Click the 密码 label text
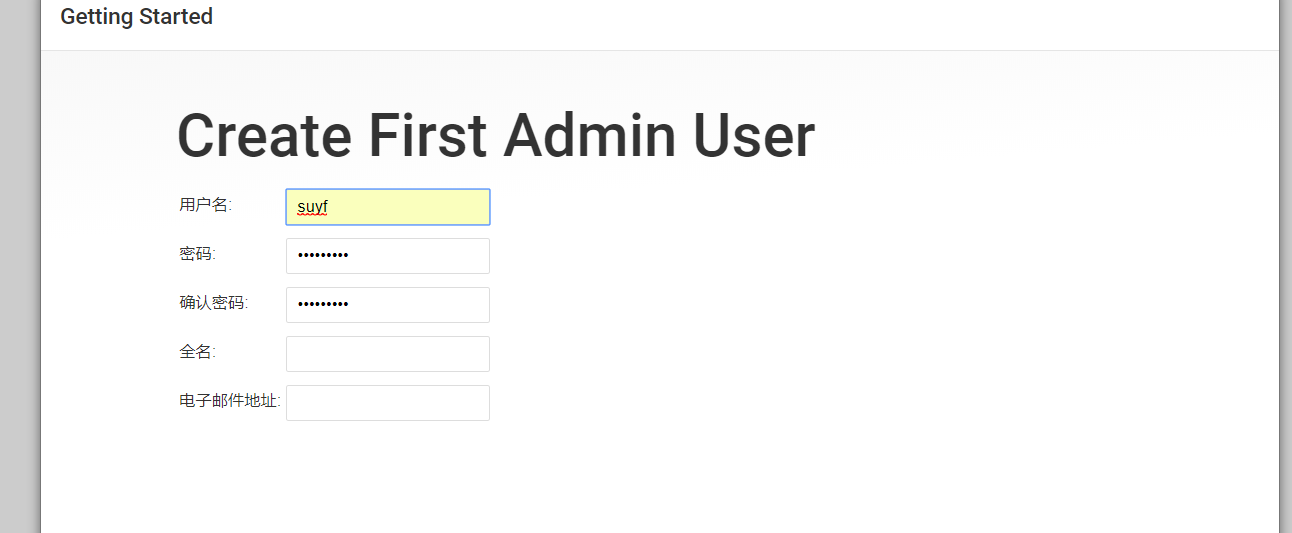Viewport: 1292px width, 533px height. [197, 254]
